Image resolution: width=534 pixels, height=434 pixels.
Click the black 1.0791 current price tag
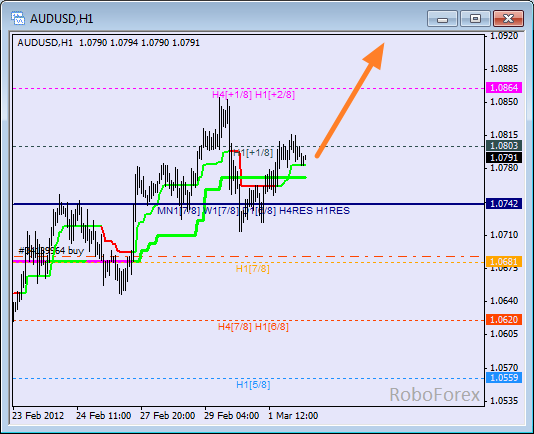504,158
